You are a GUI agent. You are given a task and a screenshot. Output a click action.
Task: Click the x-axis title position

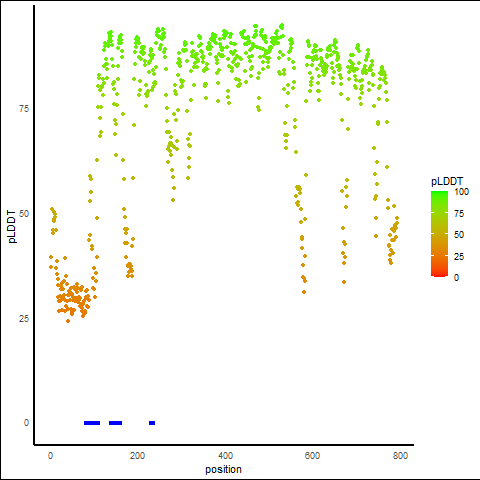point(223,469)
